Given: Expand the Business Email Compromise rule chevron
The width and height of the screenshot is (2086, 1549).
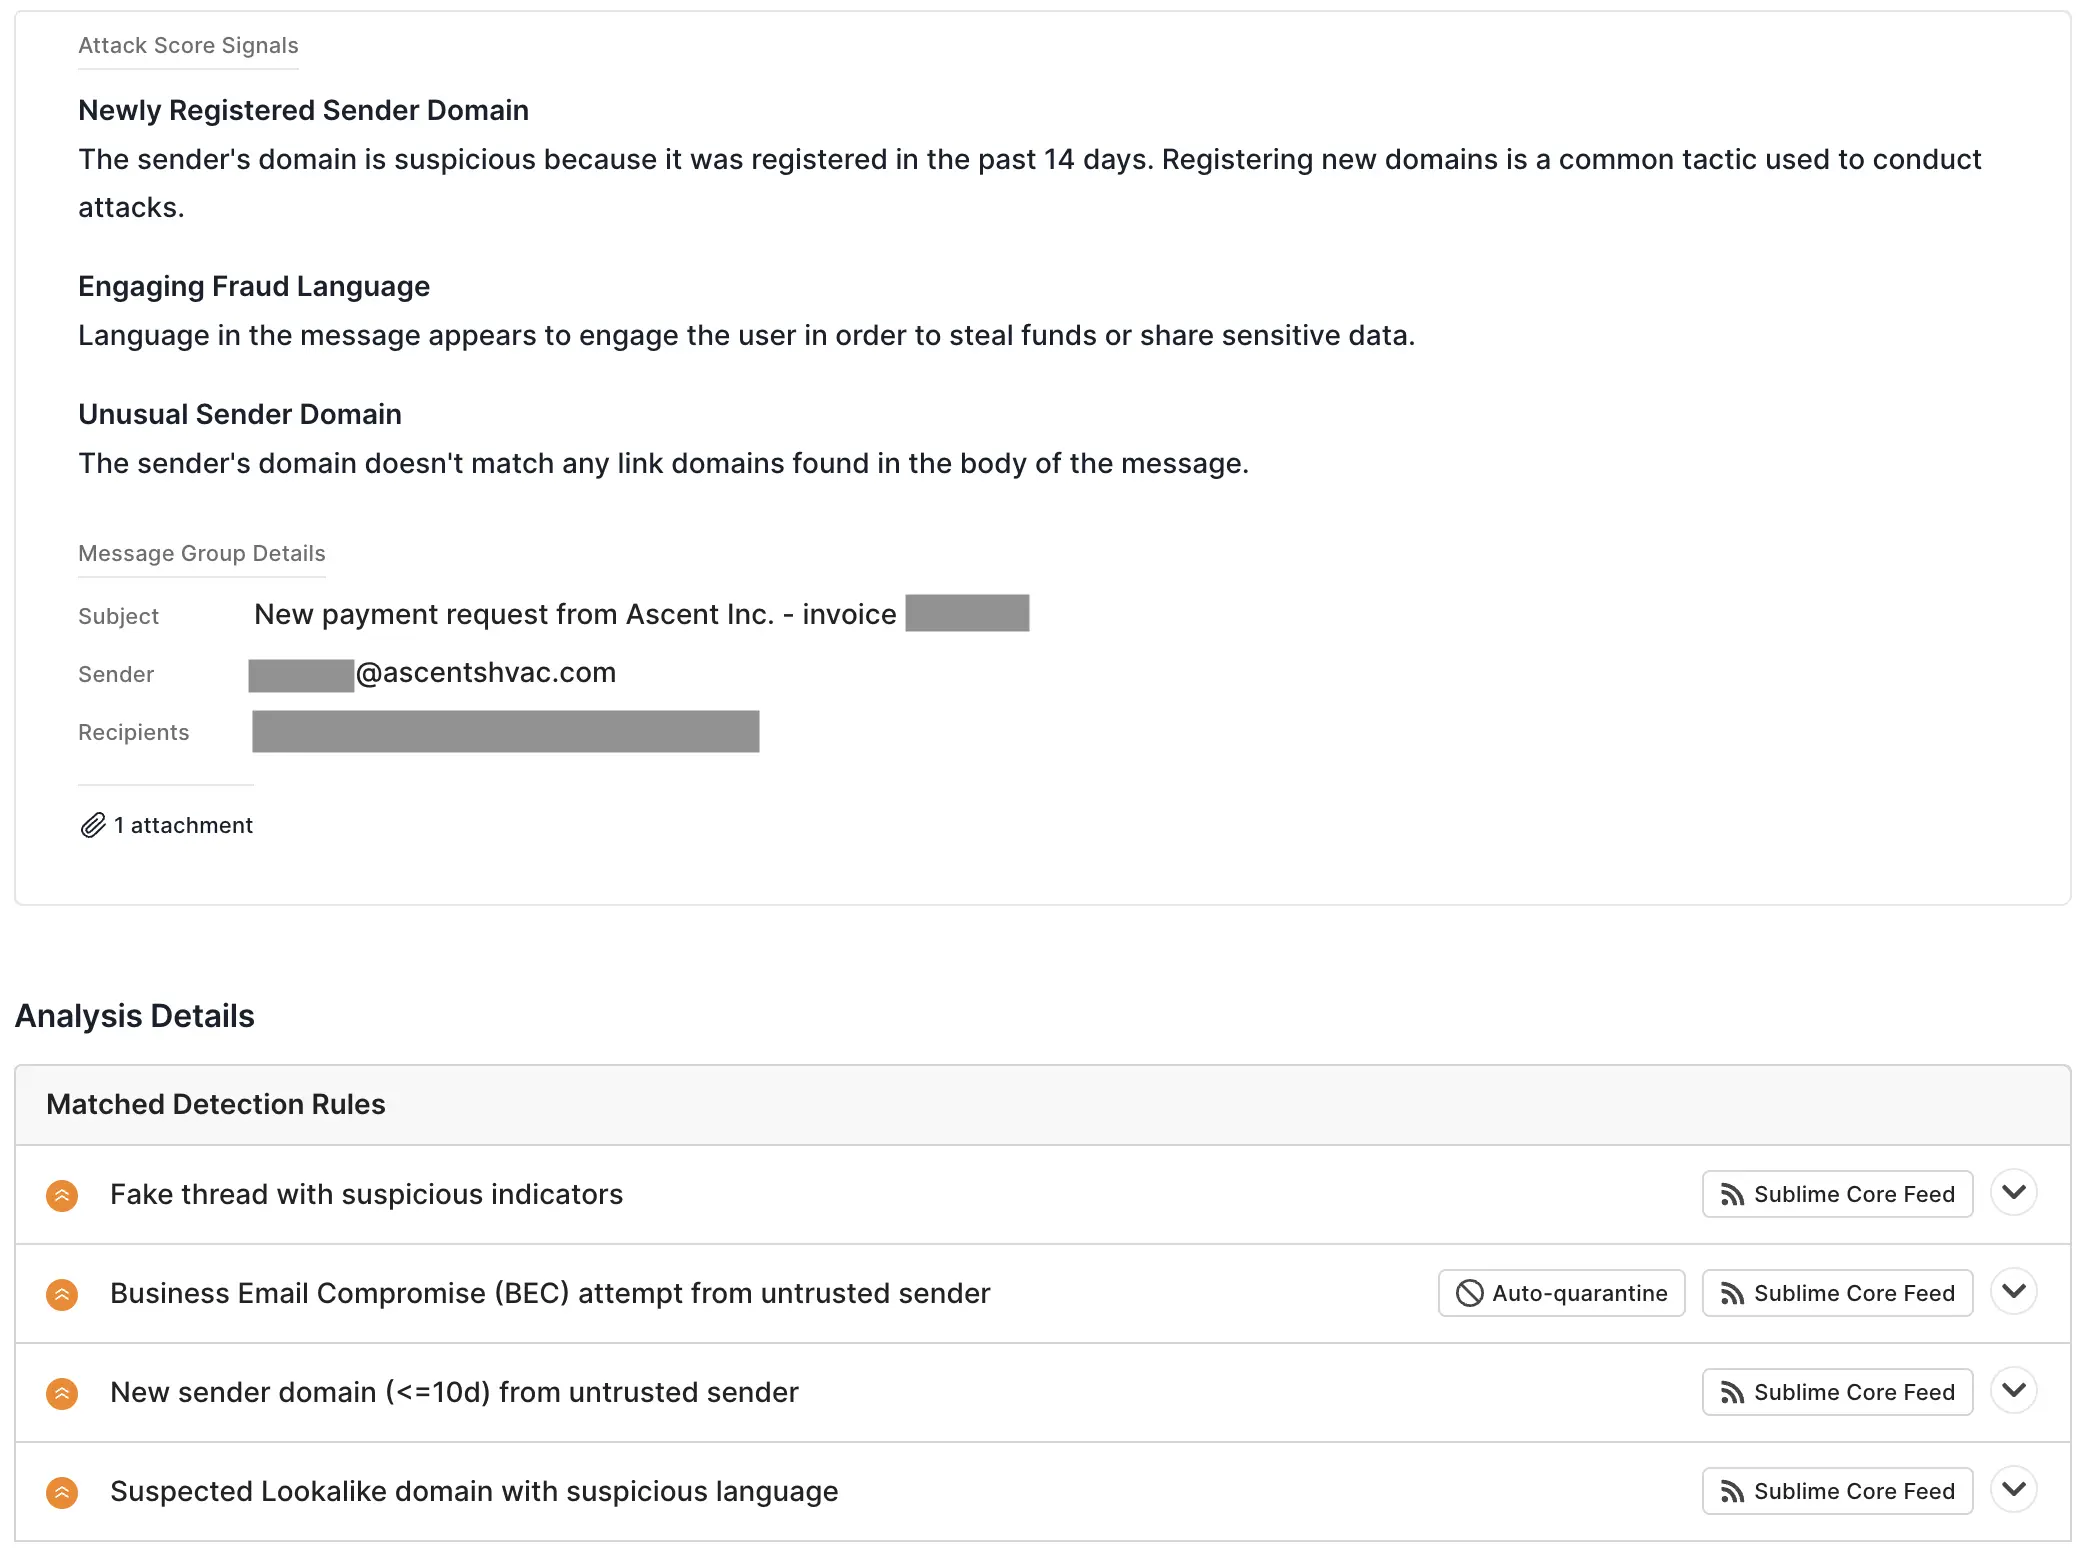Looking at the screenshot, I should point(2013,1291).
